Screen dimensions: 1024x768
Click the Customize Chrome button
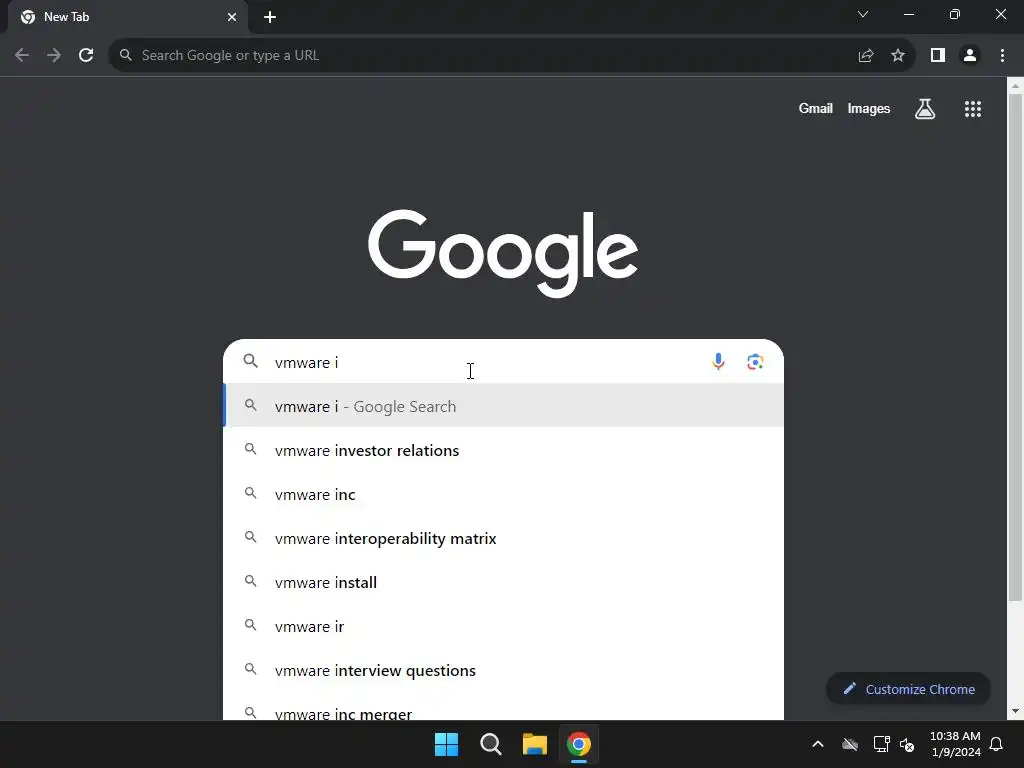908,690
